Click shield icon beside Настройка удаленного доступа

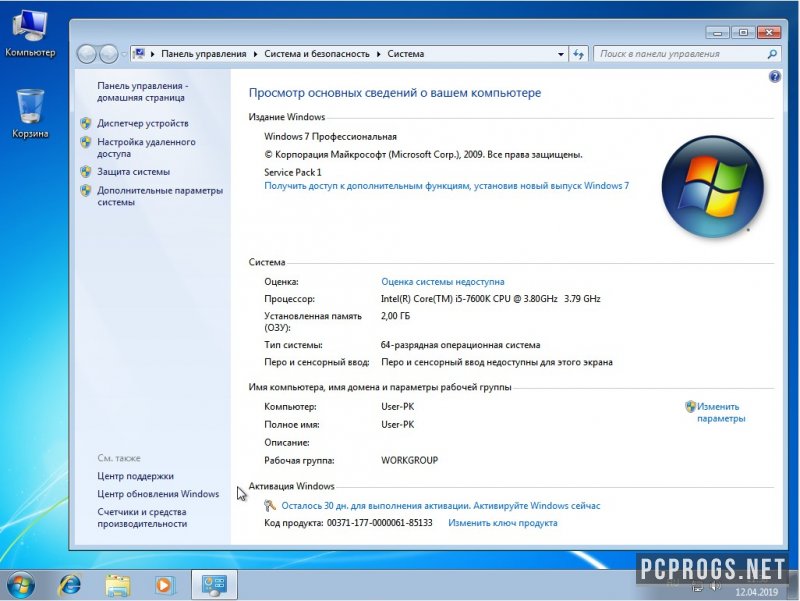[86, 142]
